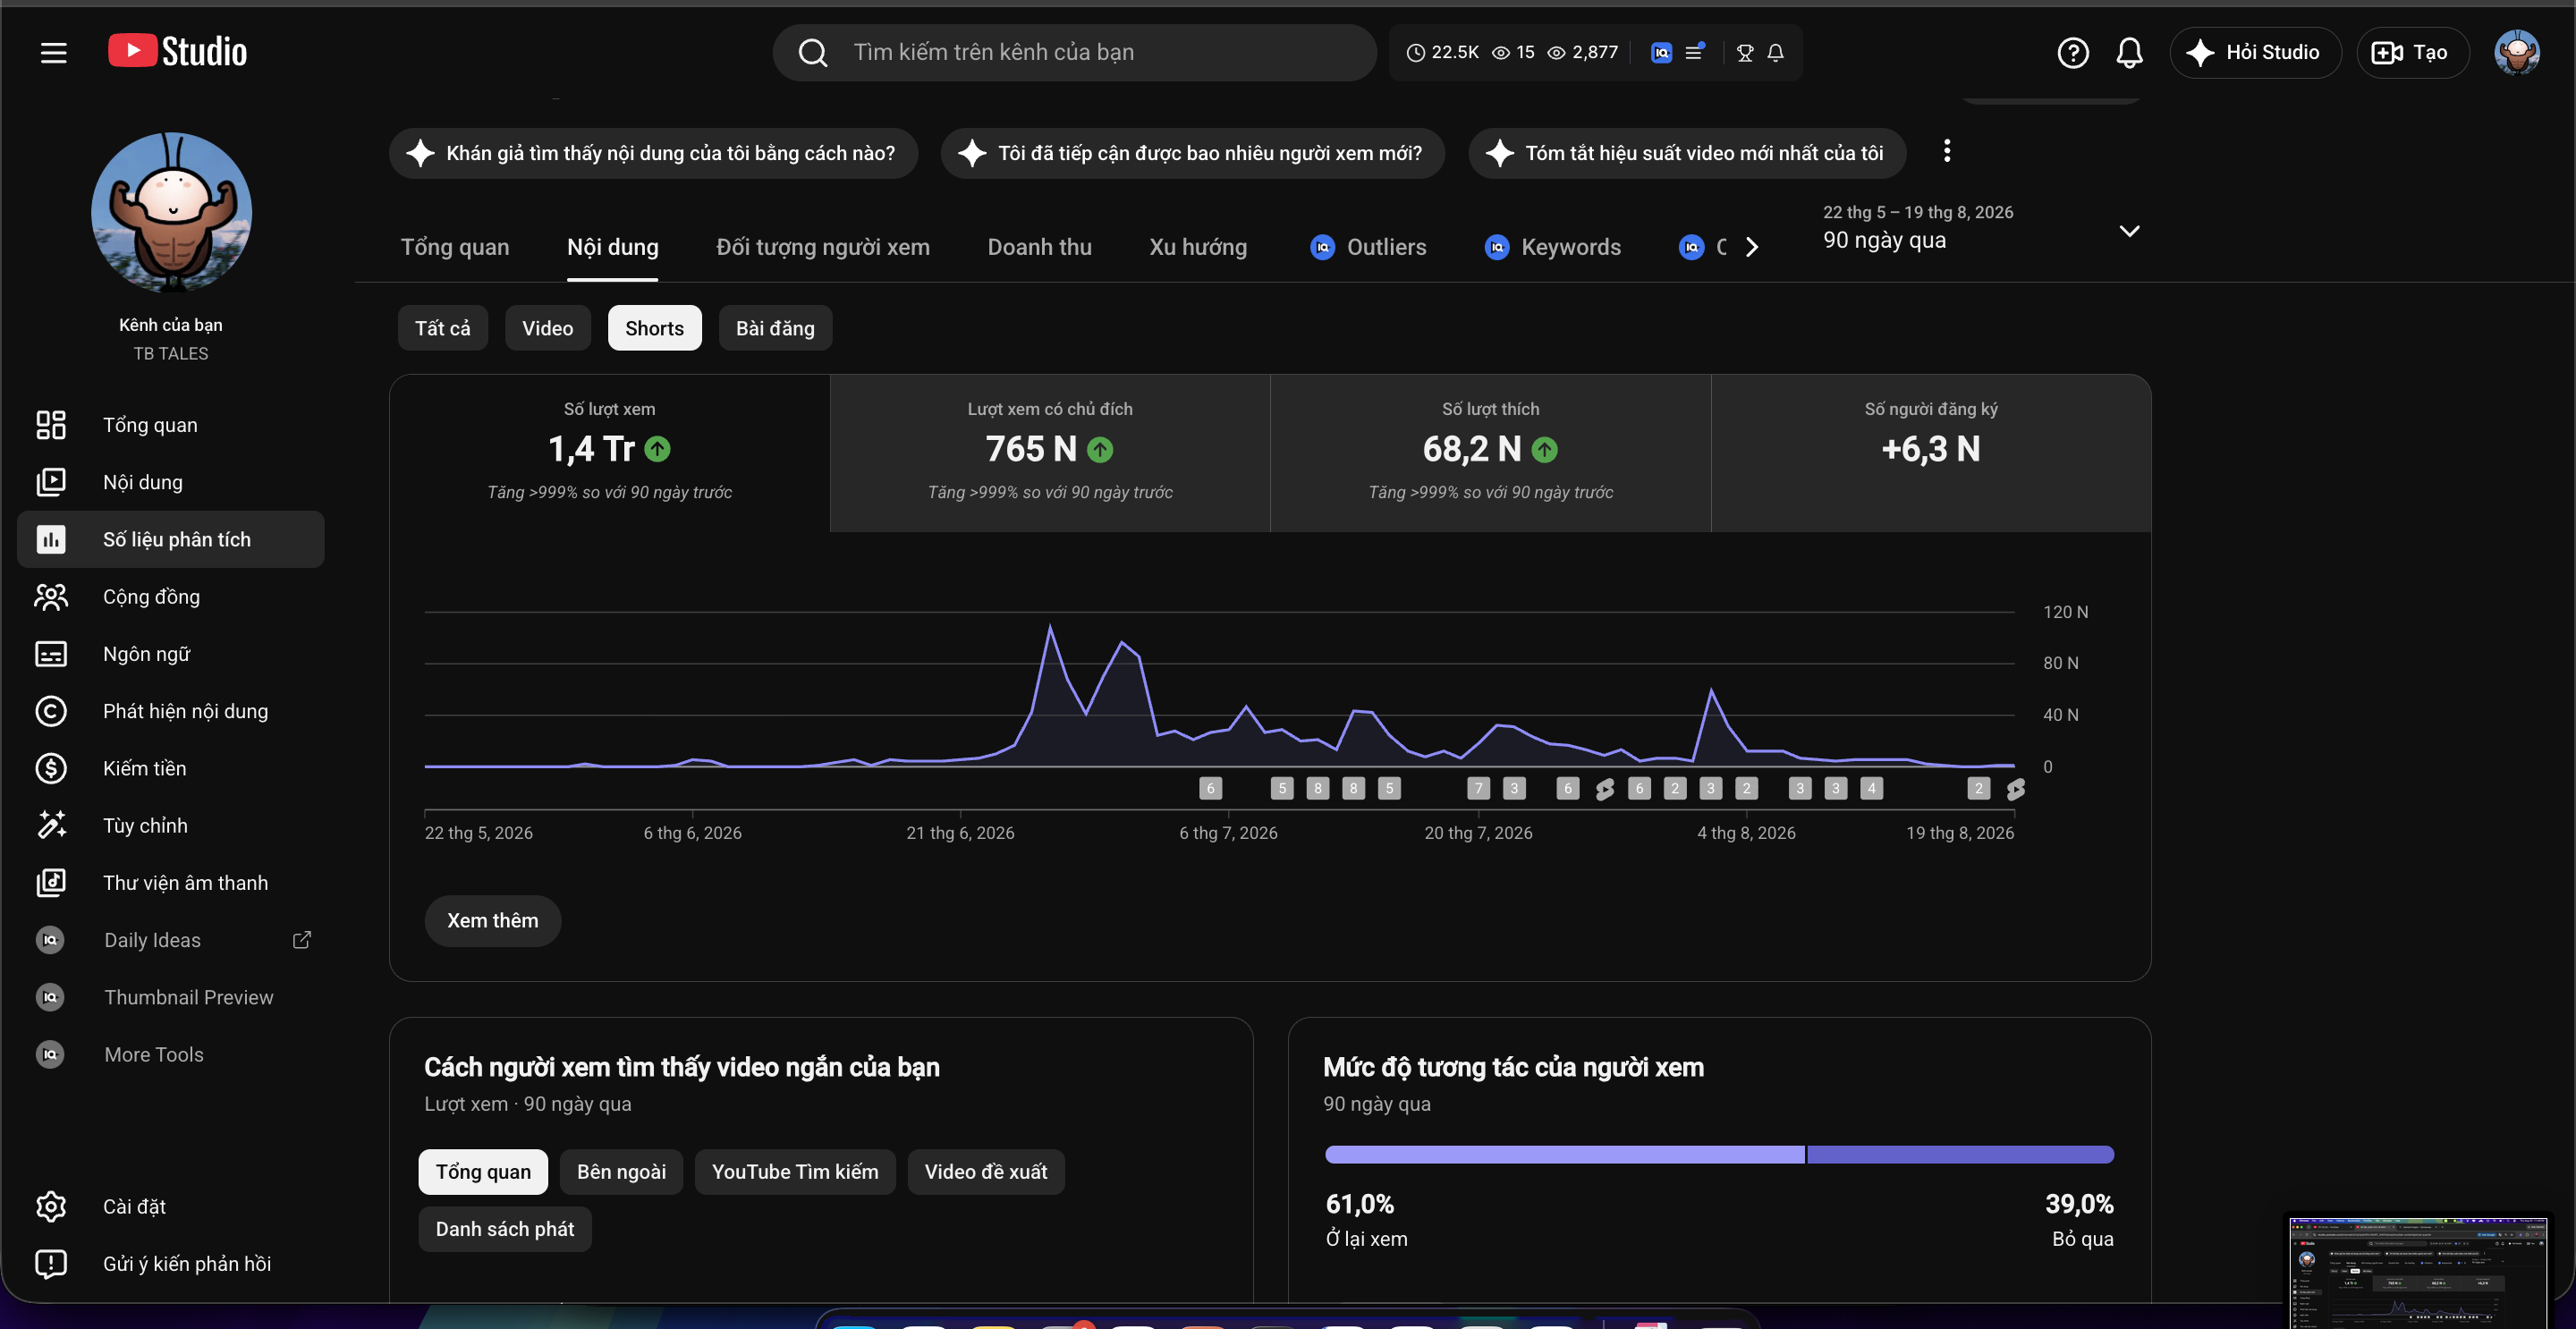Select the Shorts content filter chip
The width and height of the screenshot is (2576, 1329).
click(x=654, y=328)
